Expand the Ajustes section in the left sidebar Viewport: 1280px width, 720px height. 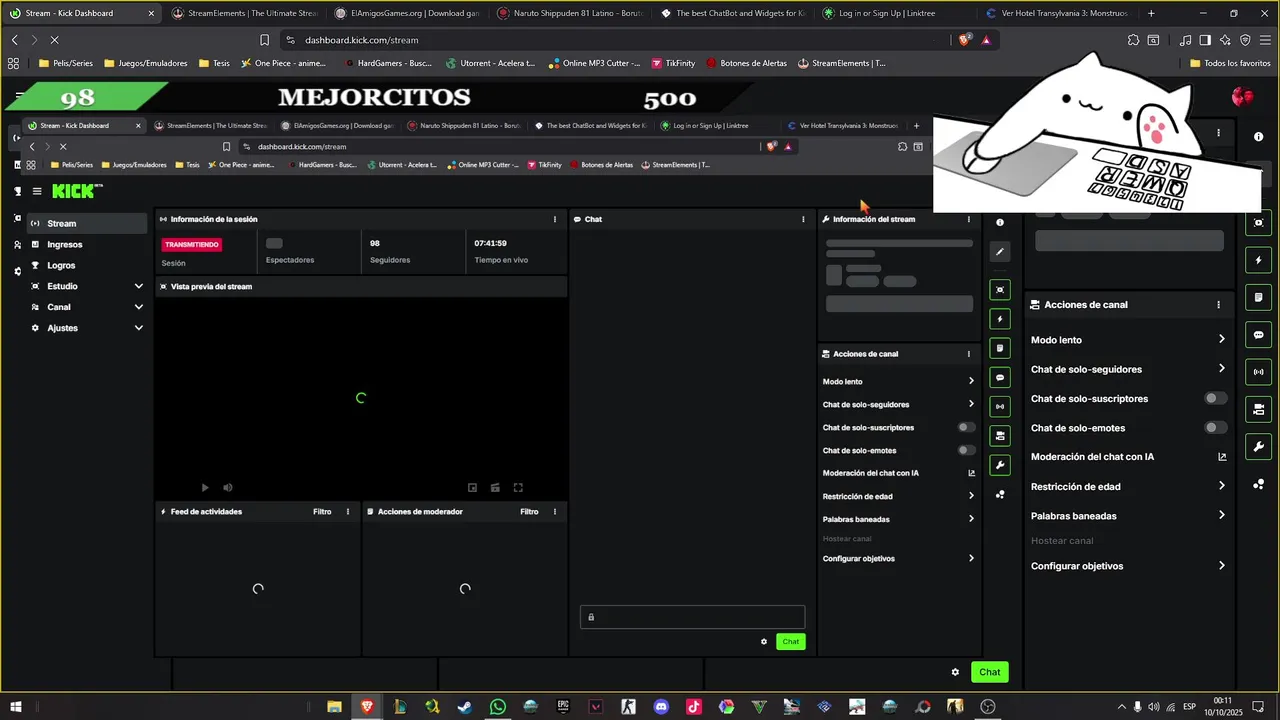88,328
